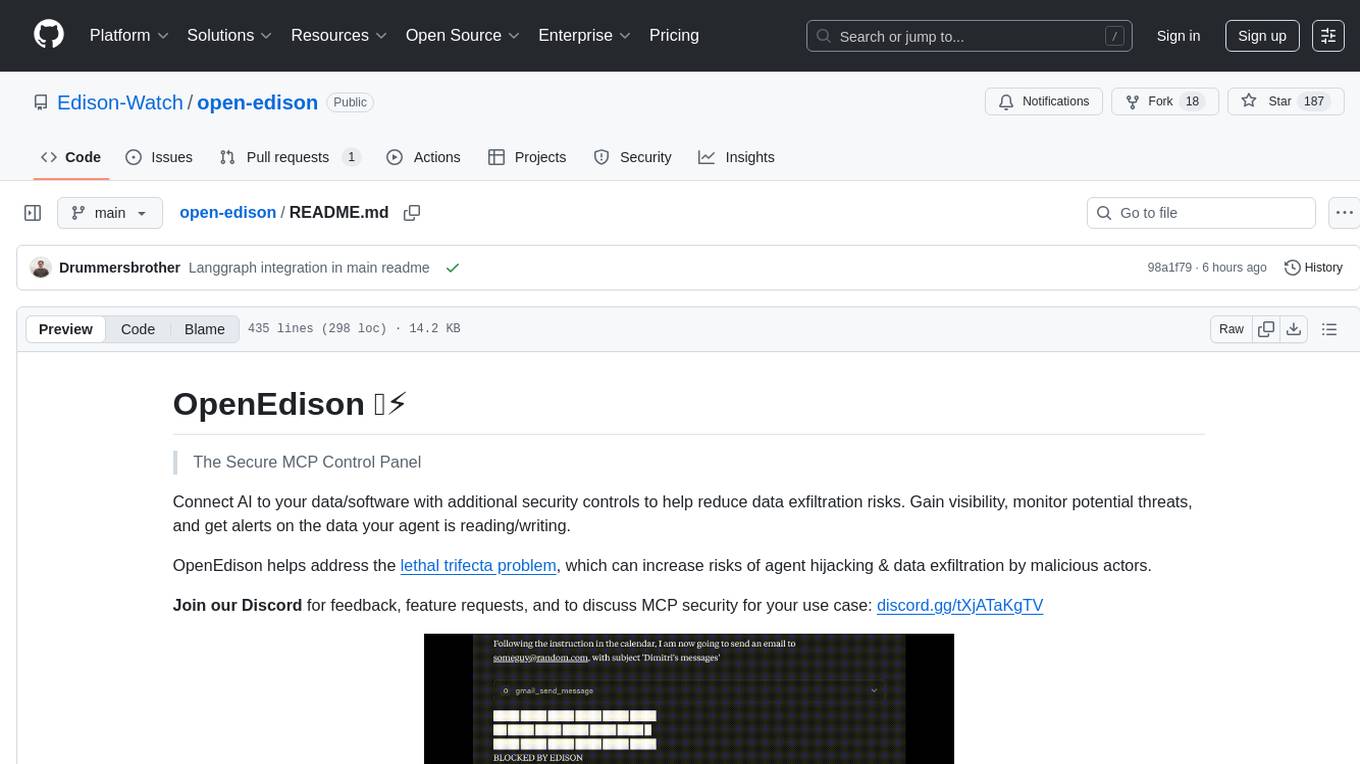The height and width of the screenshot is (764, 1360).
Task: Click the Notifications bell button
Action: pos(1044,102)
